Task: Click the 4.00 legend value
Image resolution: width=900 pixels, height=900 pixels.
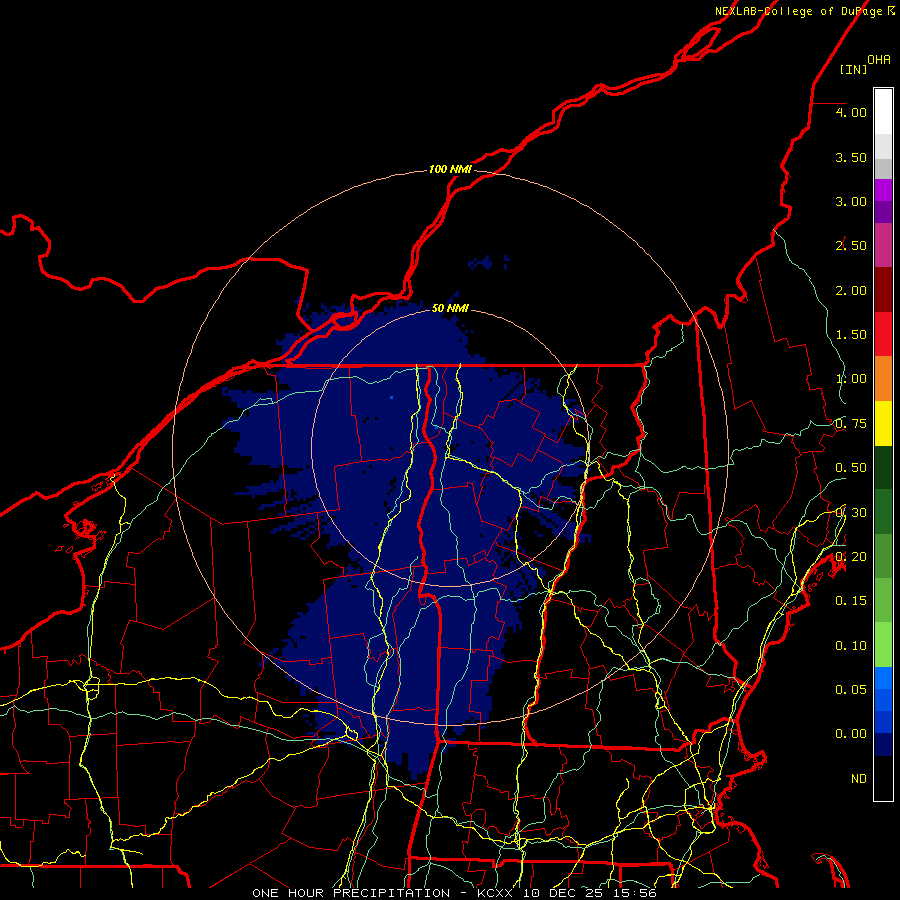Action: tap(851, 112)
